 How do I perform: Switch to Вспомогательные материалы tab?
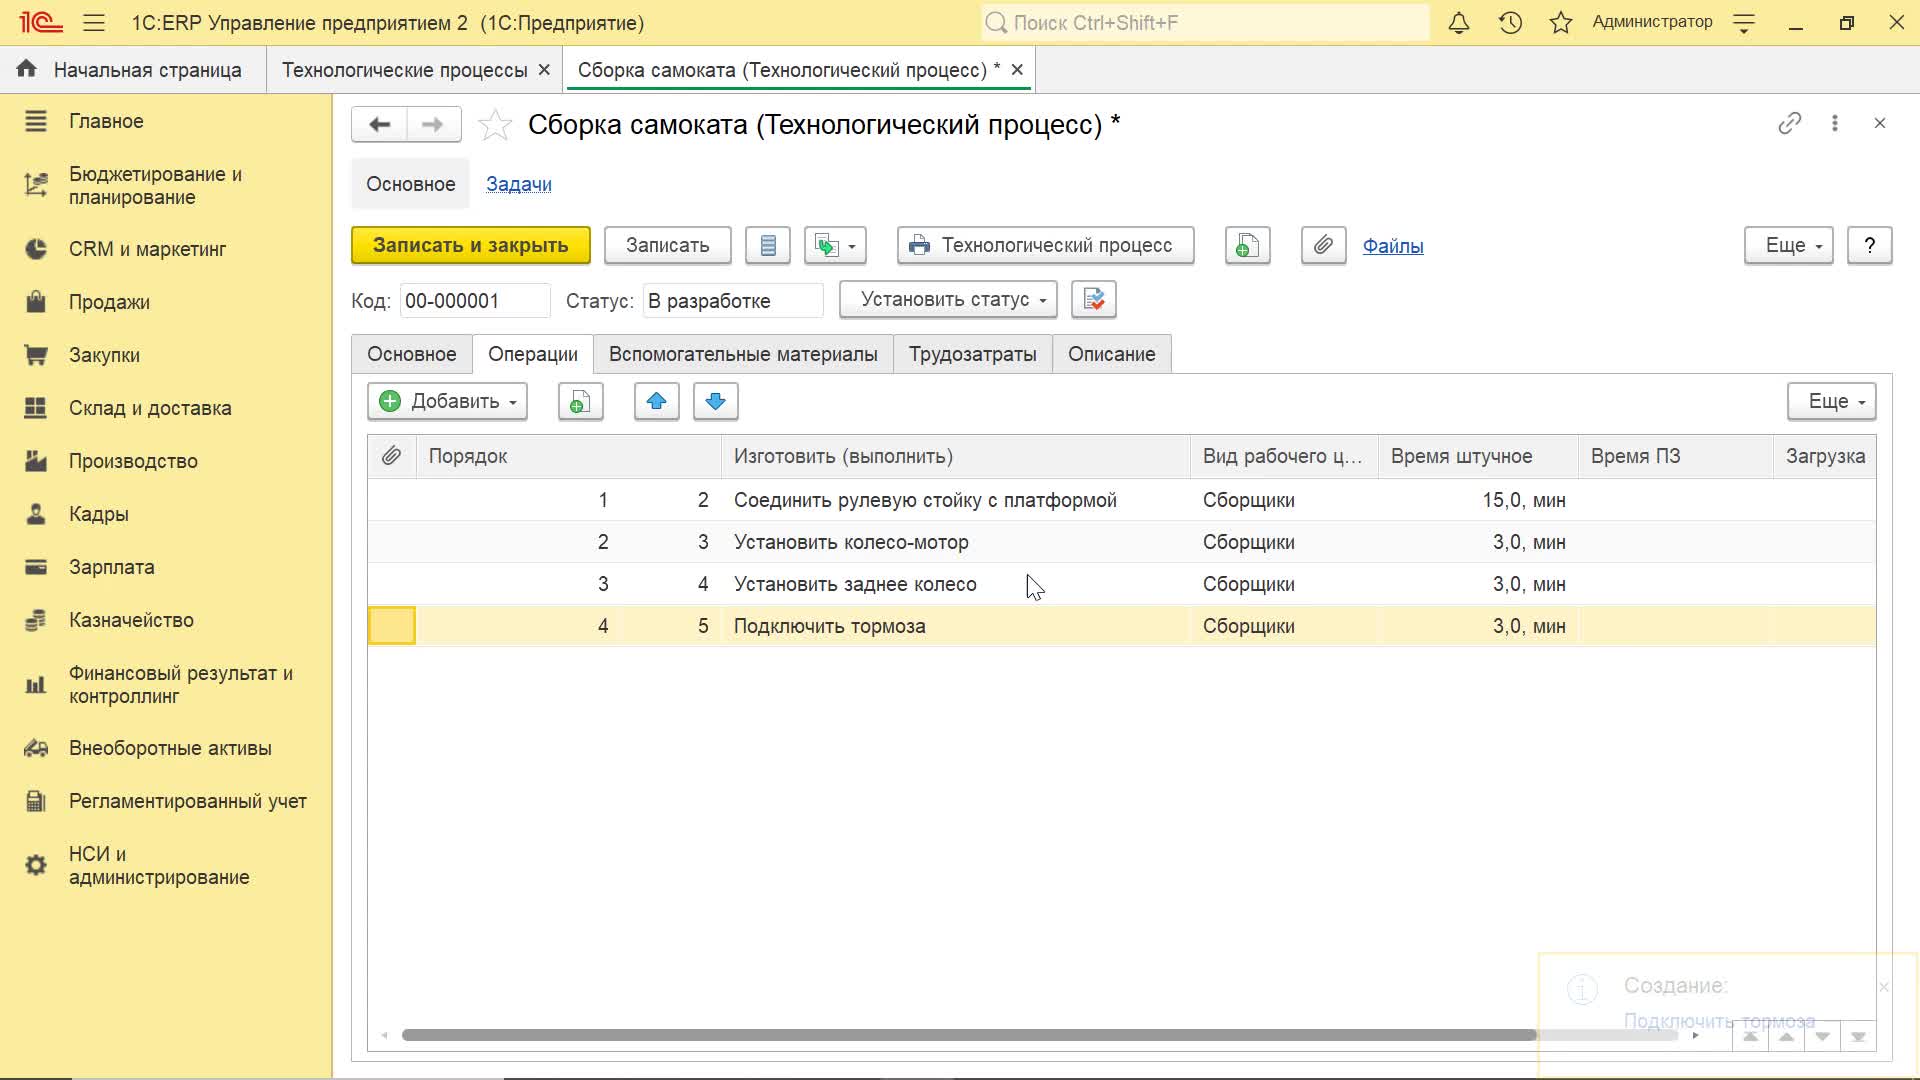pyautogui.click(x=743, y=354)
